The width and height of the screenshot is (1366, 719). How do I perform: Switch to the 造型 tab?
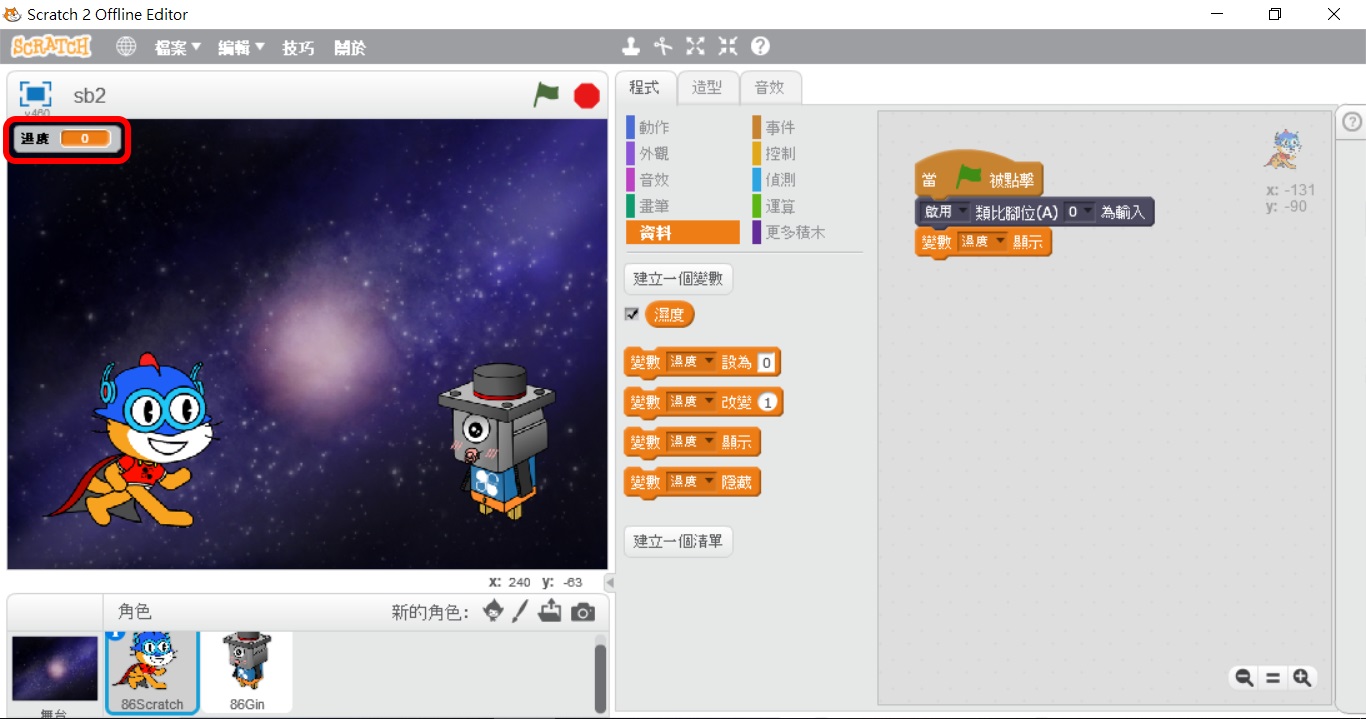[707, 87]
